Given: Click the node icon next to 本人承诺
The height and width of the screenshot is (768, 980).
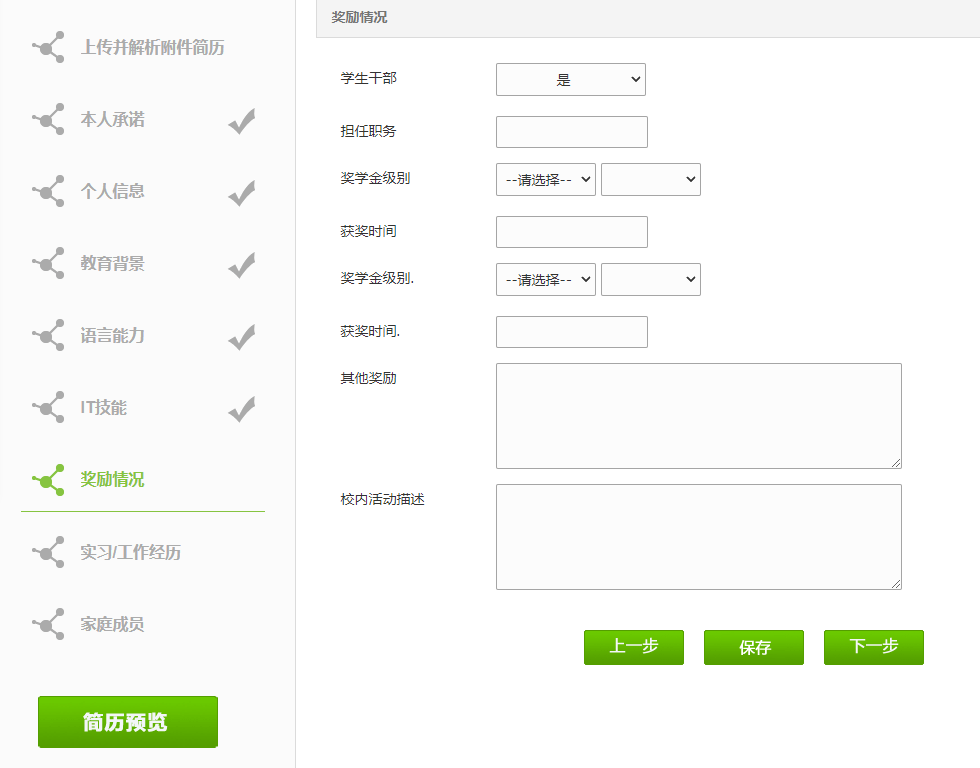Looking at the screenshot, I should (x=47, y=119).
